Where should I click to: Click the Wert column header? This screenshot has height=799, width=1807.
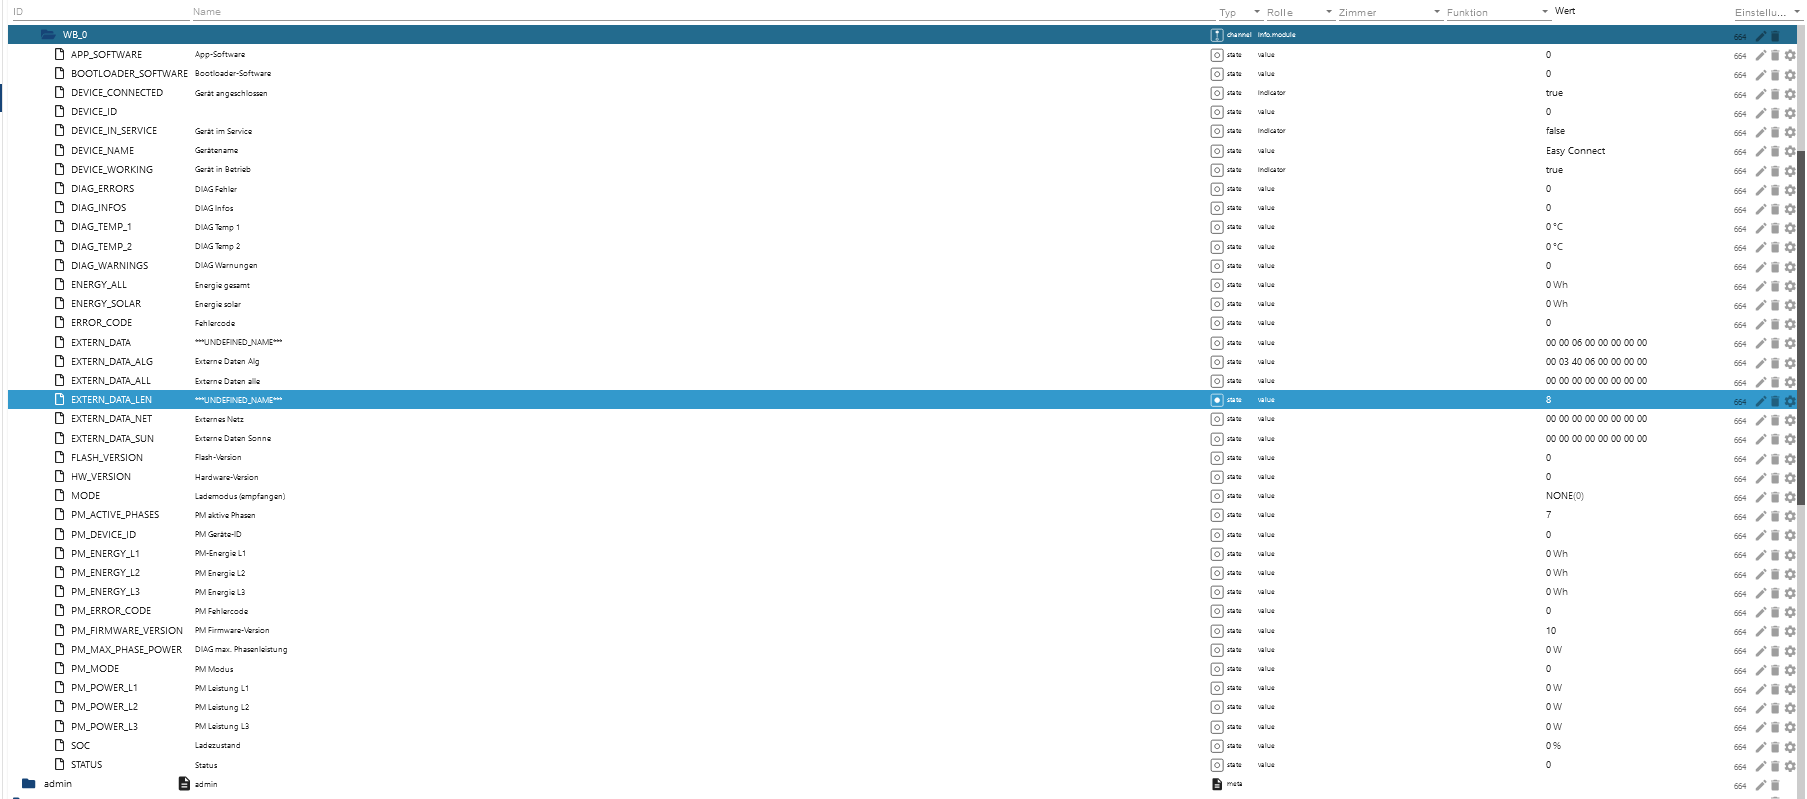pos(1565,11)
